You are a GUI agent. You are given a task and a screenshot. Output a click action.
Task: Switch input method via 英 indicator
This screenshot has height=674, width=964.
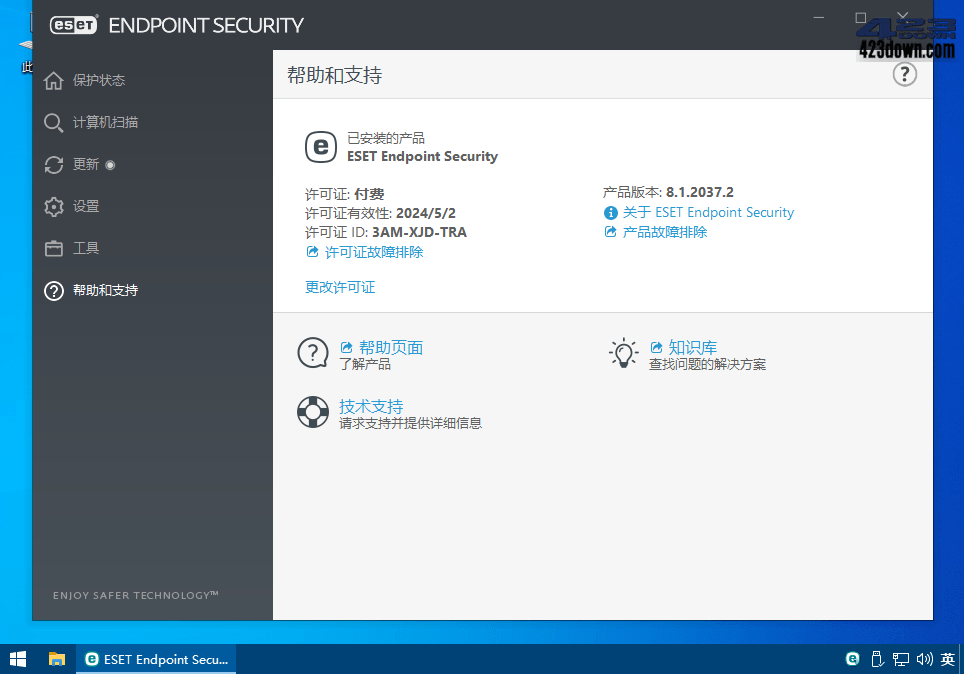[947, 659]
